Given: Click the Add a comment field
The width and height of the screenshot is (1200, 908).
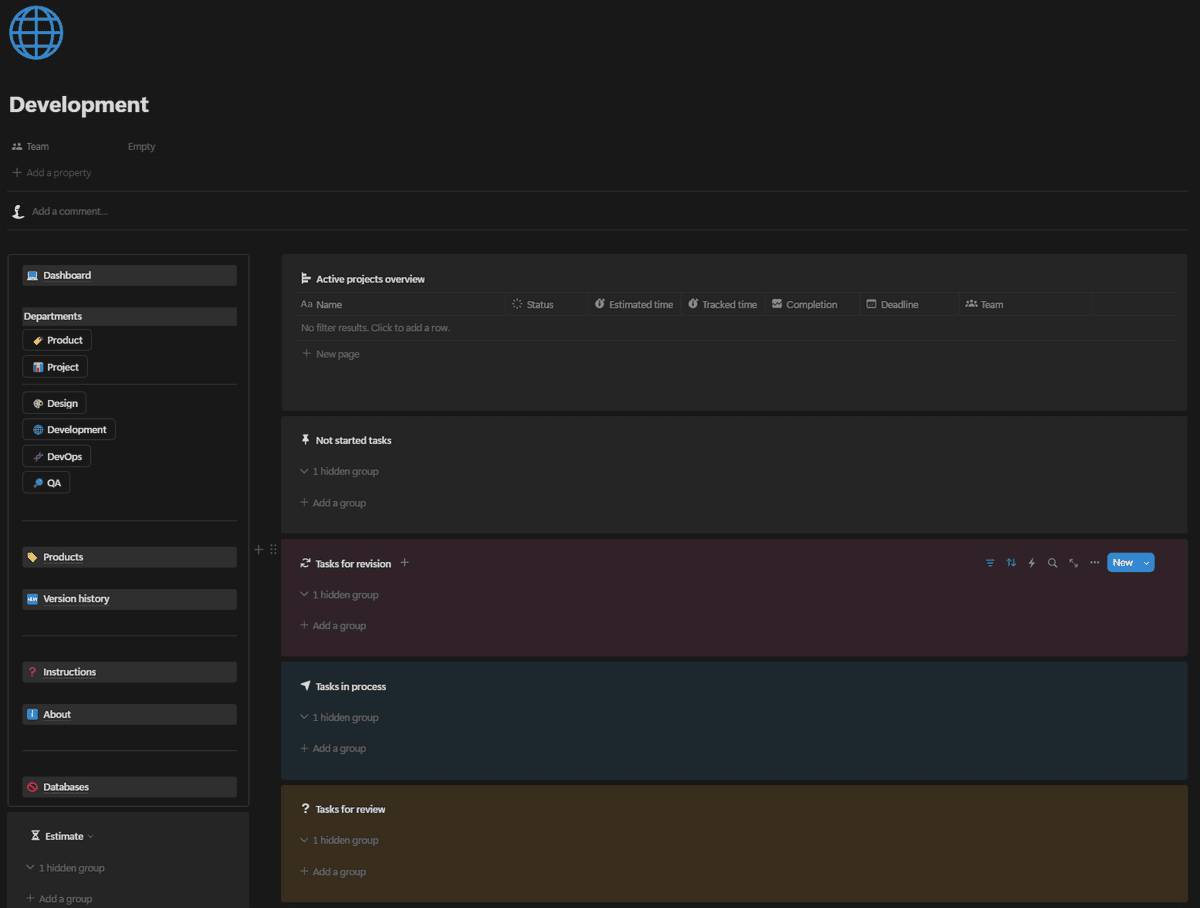Looking at the screenshot, I should [x=70, y=212].
